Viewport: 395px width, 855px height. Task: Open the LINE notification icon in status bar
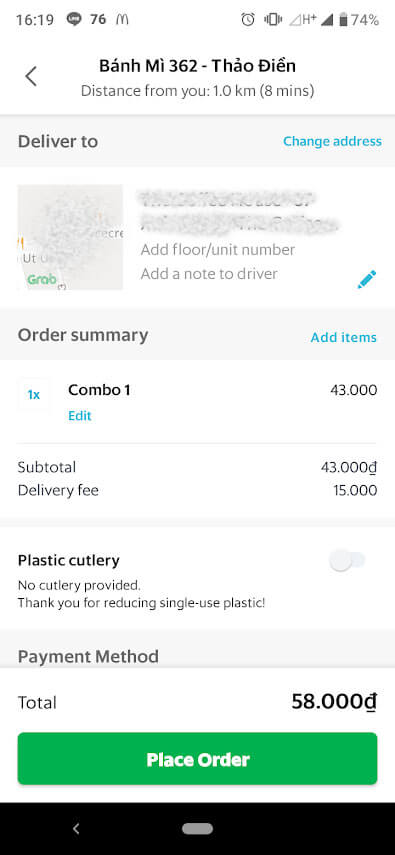(74, 20)
